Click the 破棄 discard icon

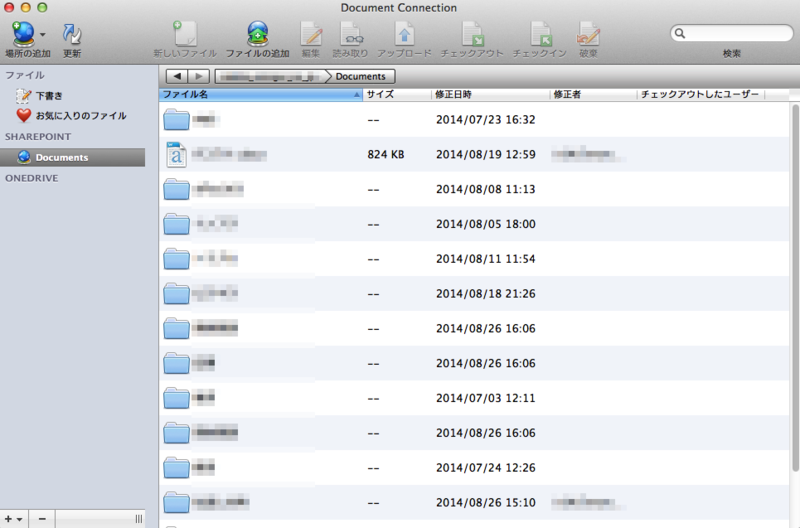(x=588, y=34)
